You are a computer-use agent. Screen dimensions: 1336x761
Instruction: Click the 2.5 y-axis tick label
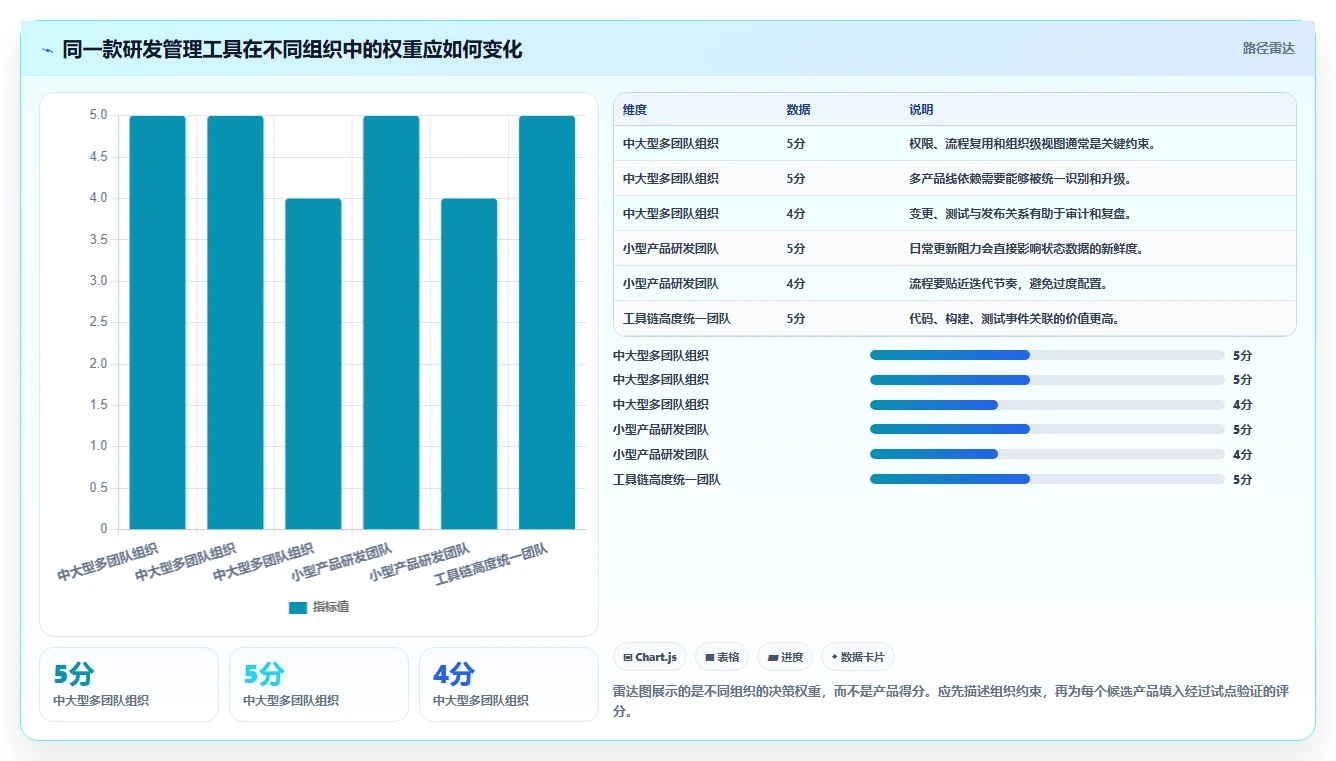click(x=98, y=322)
